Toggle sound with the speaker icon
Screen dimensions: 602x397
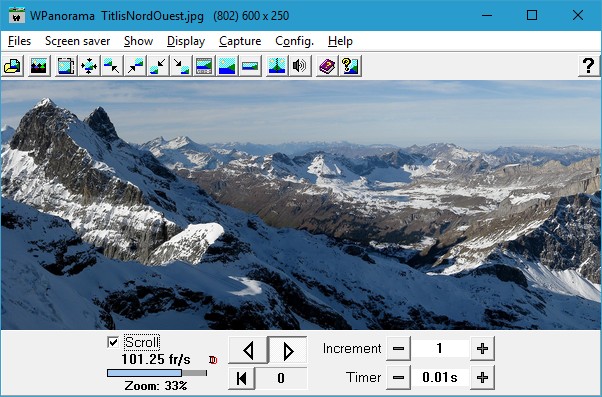(x=300, y=66)
